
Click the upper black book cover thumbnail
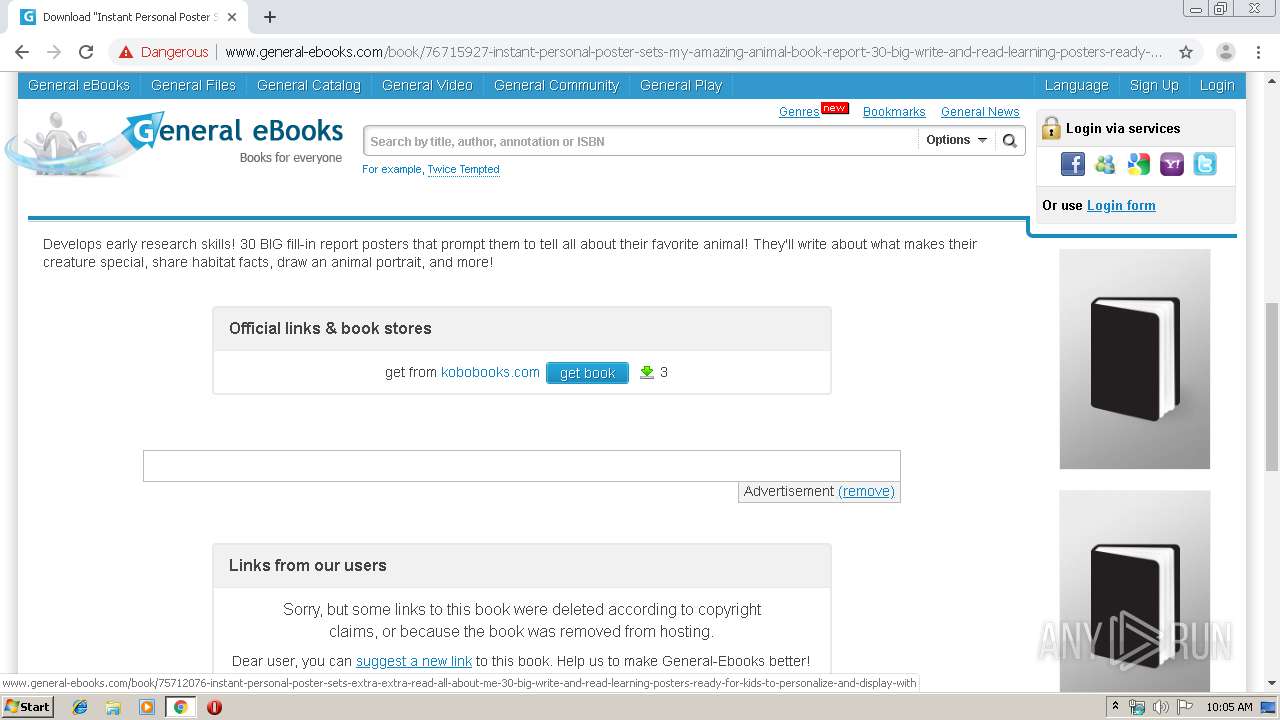1135,359
